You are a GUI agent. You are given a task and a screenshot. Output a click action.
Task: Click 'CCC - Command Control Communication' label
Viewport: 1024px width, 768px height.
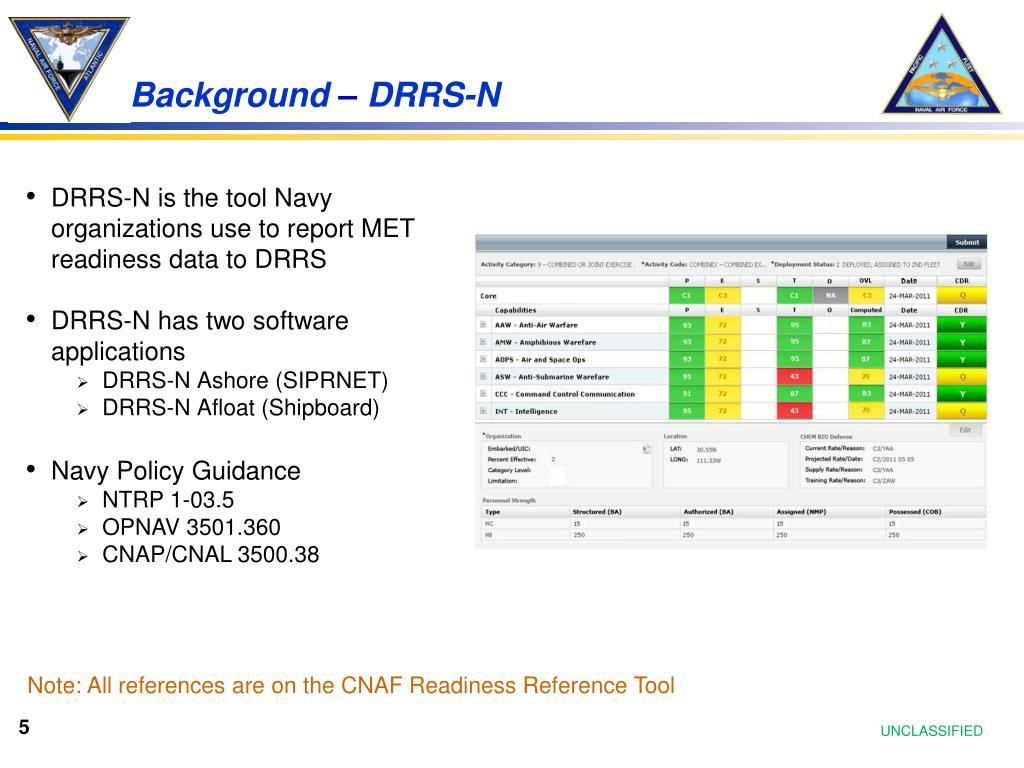[x=565, y=394]
